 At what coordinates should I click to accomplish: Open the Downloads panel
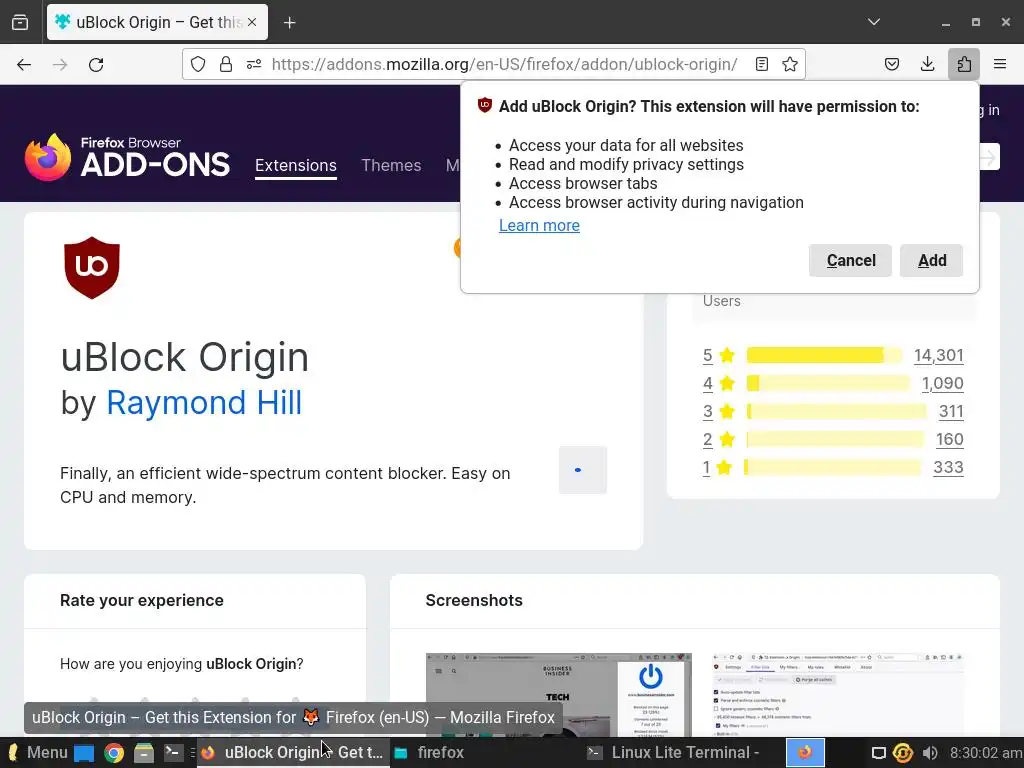(x=927, y=64)
